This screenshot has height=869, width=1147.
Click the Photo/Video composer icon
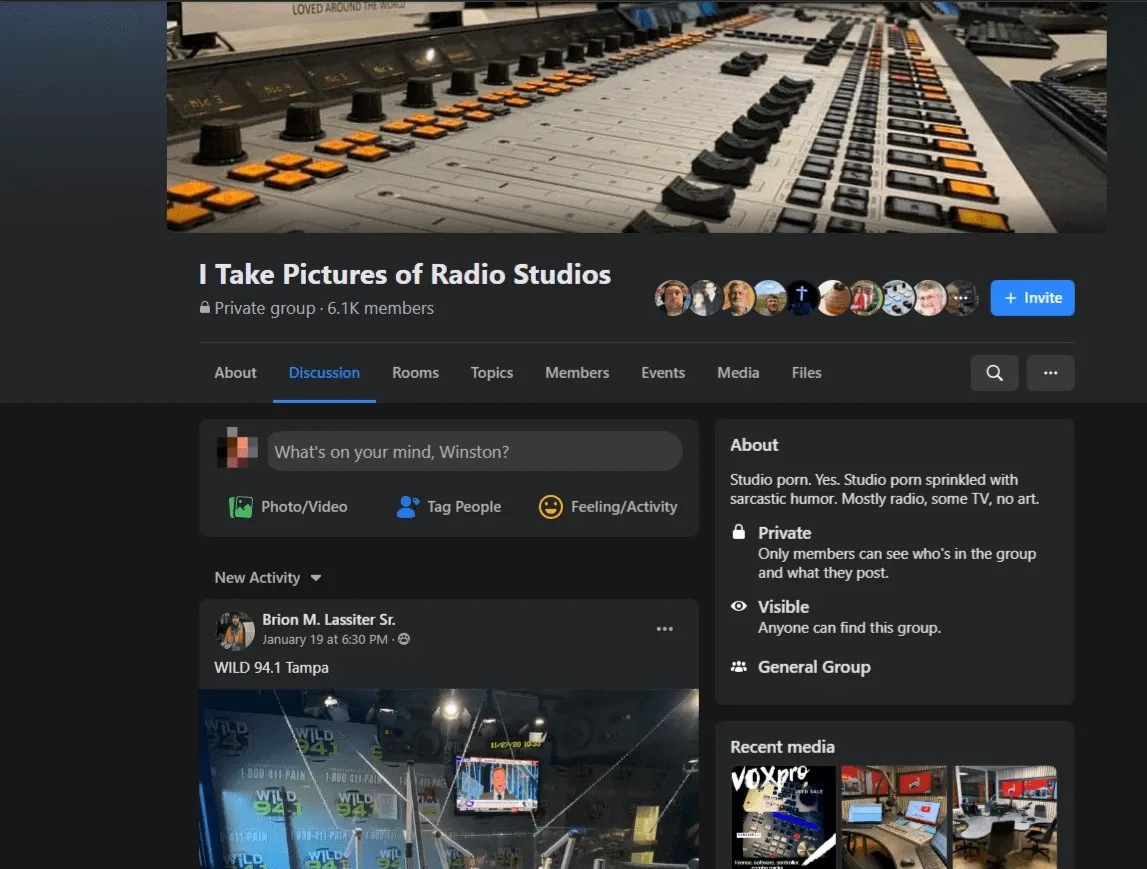(x=240, y=507)
